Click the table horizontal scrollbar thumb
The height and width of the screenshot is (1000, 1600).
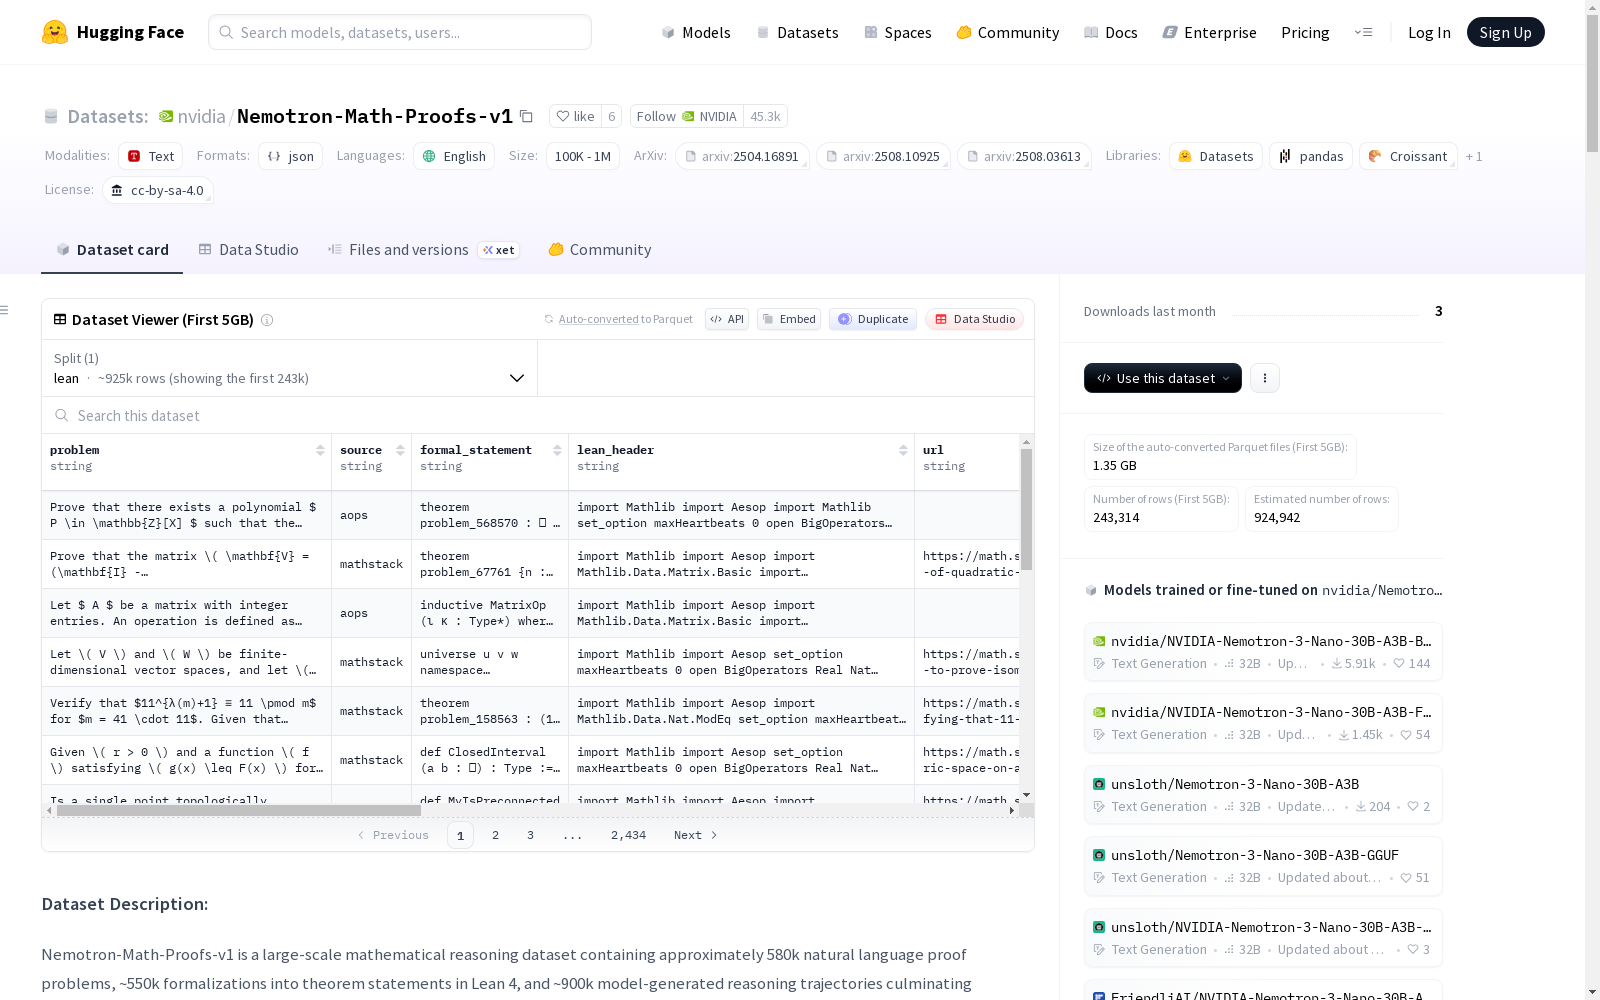[239, 811]
